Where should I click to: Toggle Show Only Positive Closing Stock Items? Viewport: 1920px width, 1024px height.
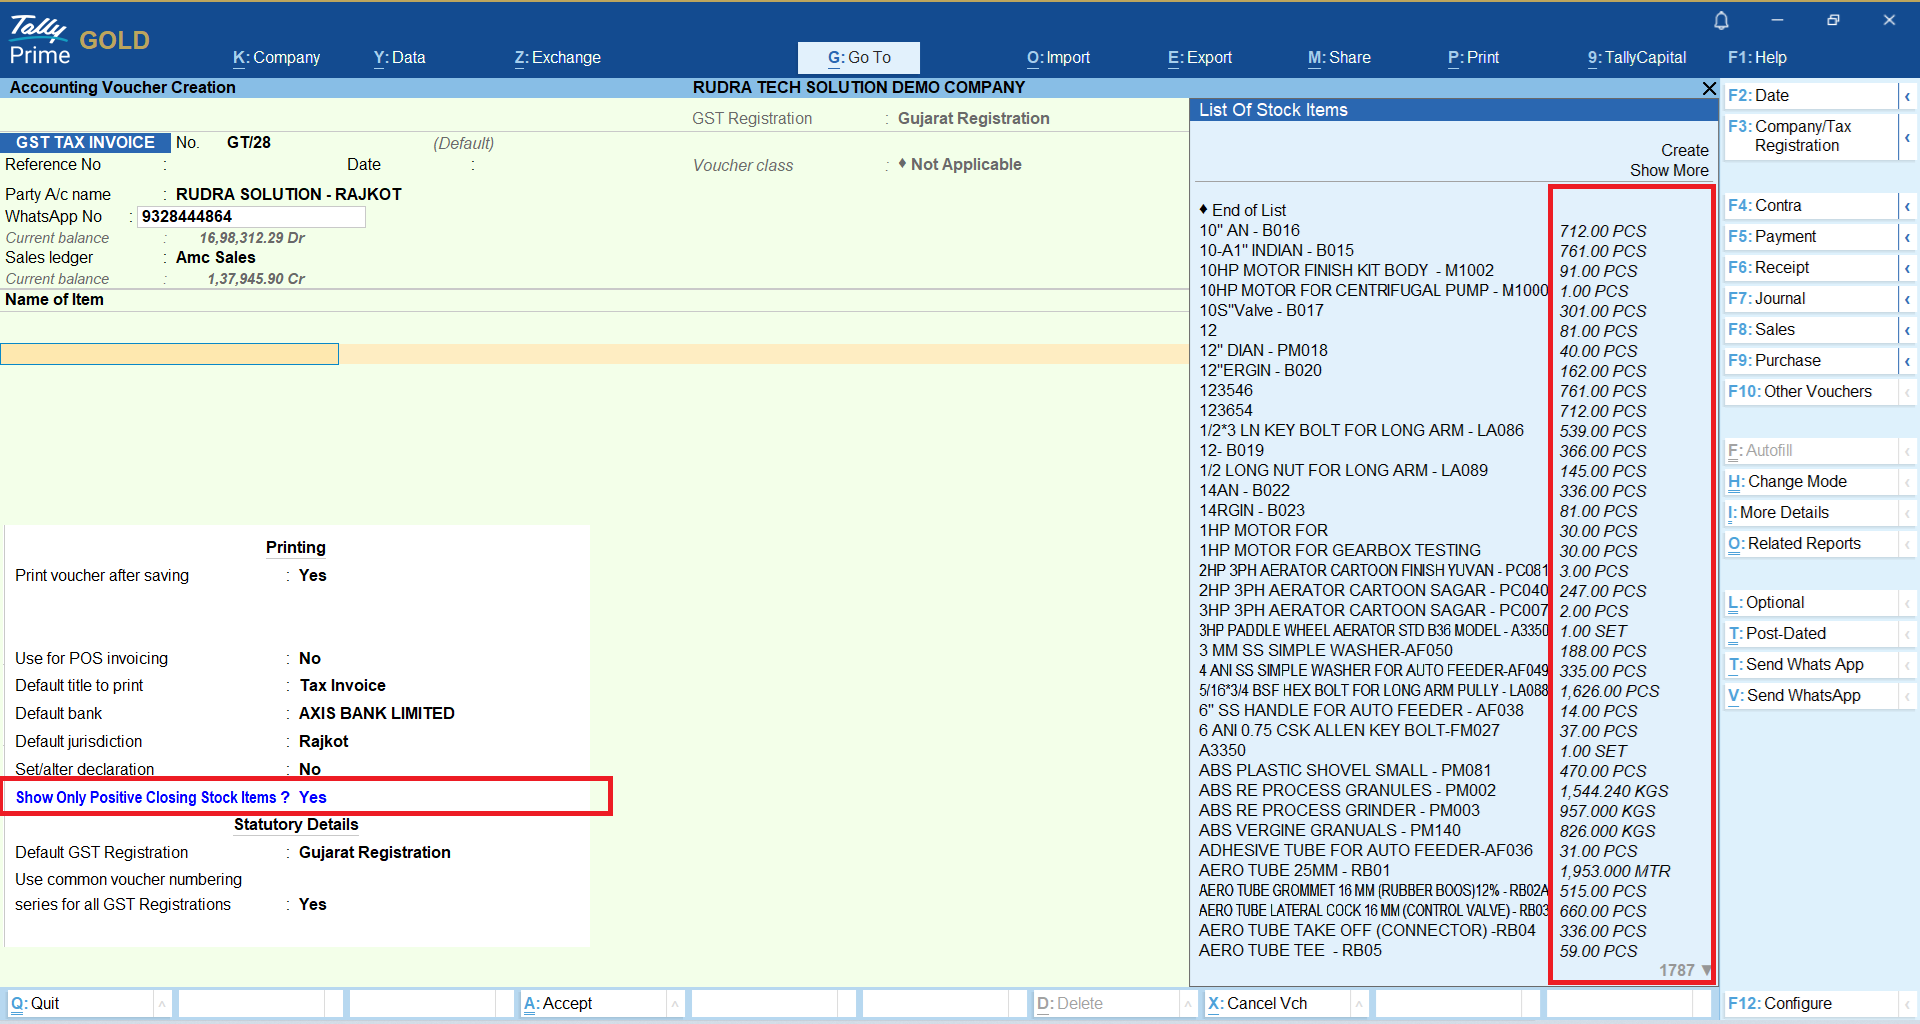coord(312,797)
